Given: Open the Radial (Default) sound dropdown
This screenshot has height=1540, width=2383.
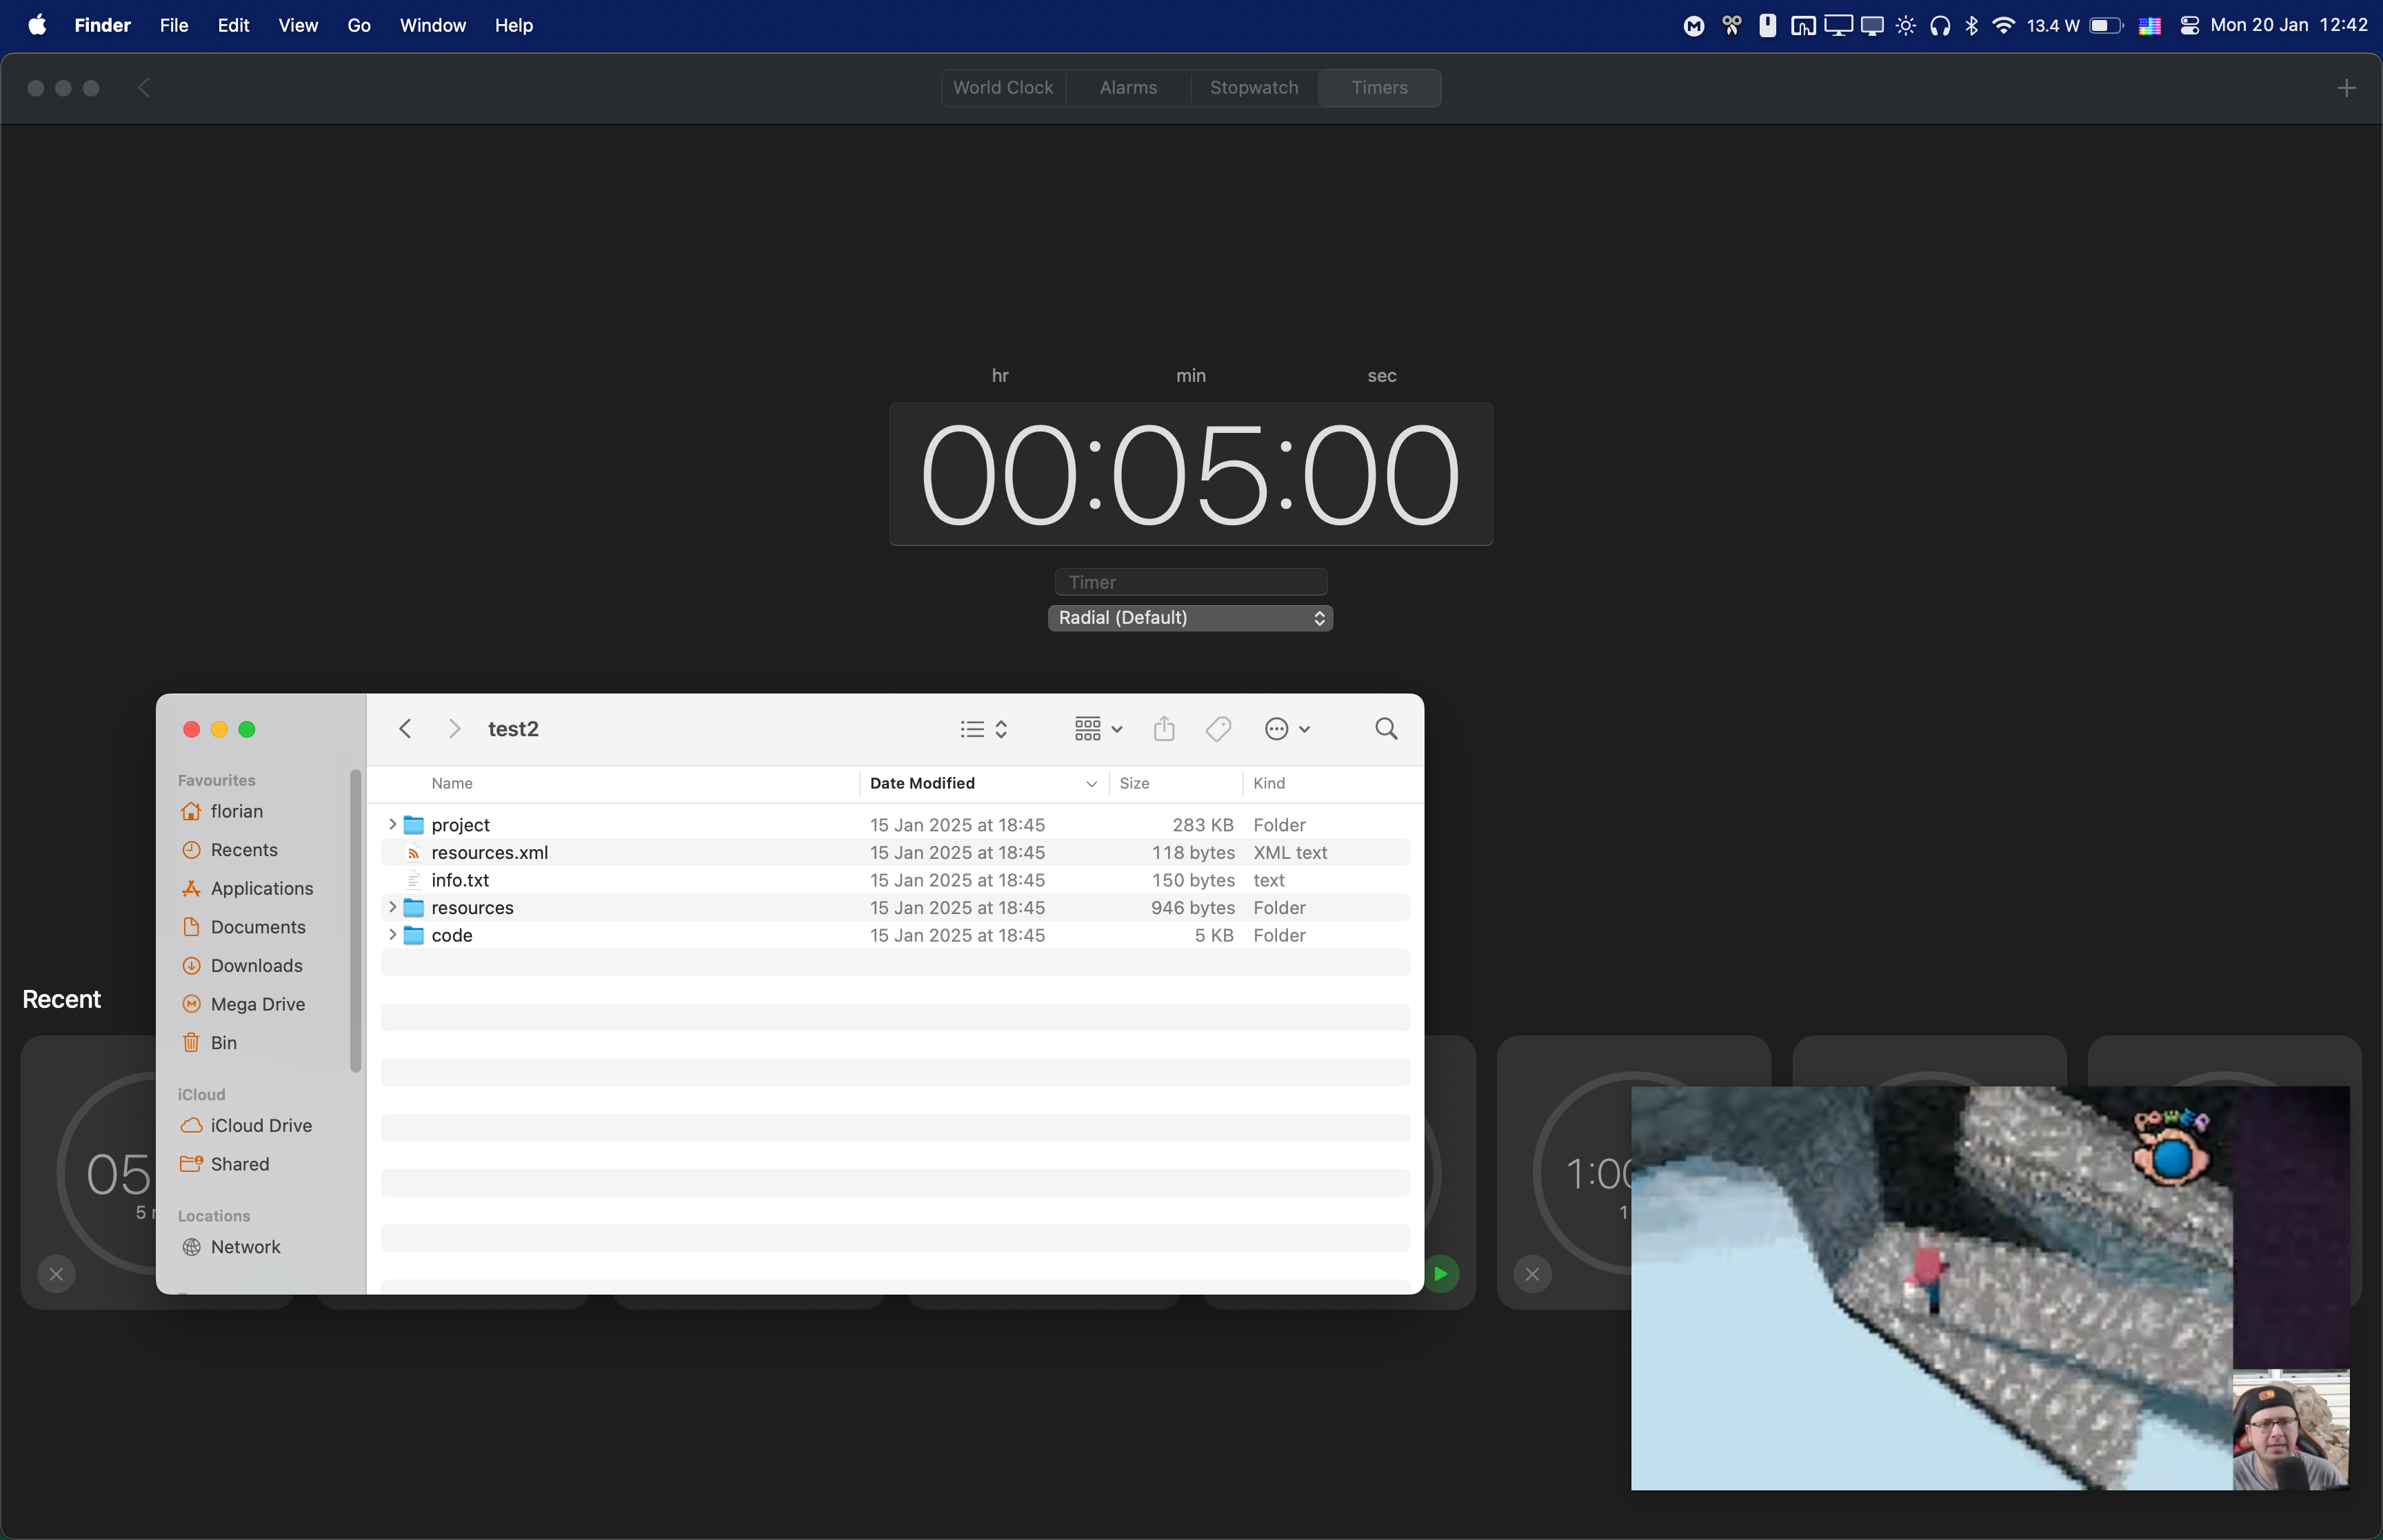Looking at the screenshot, I should (1190, 618).
